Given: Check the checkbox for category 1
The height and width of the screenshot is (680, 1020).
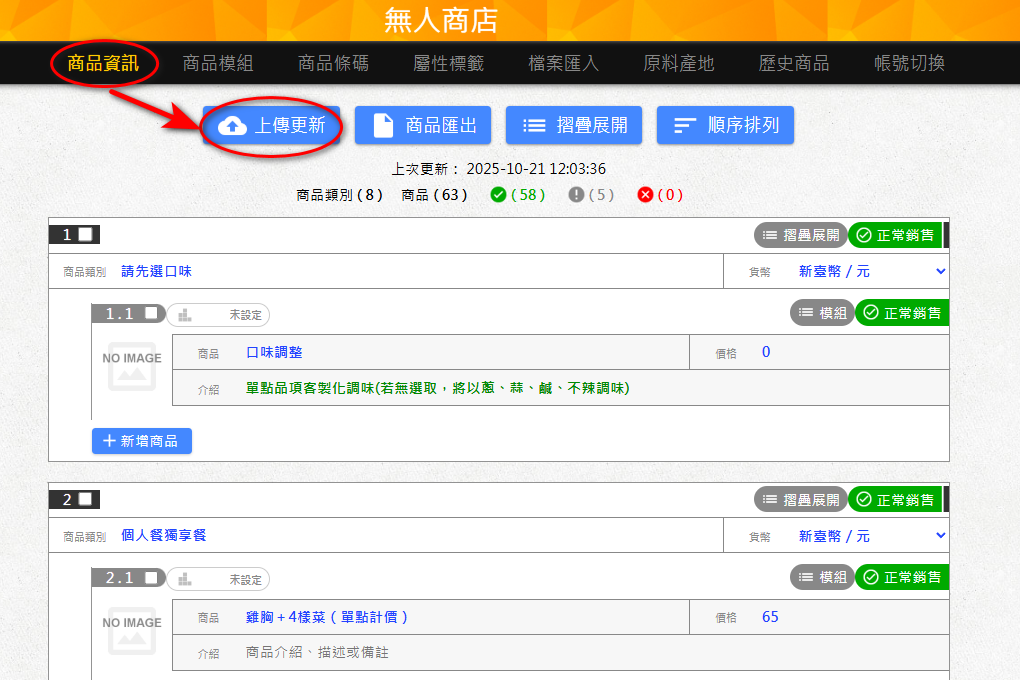Looking at the screenshot, I should pos(86,235).
